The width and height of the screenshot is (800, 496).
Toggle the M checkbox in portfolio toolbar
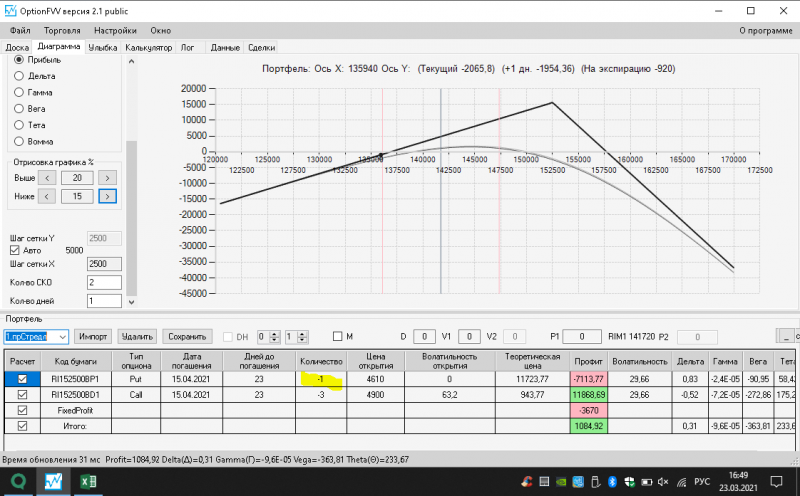tap(337, 336)
